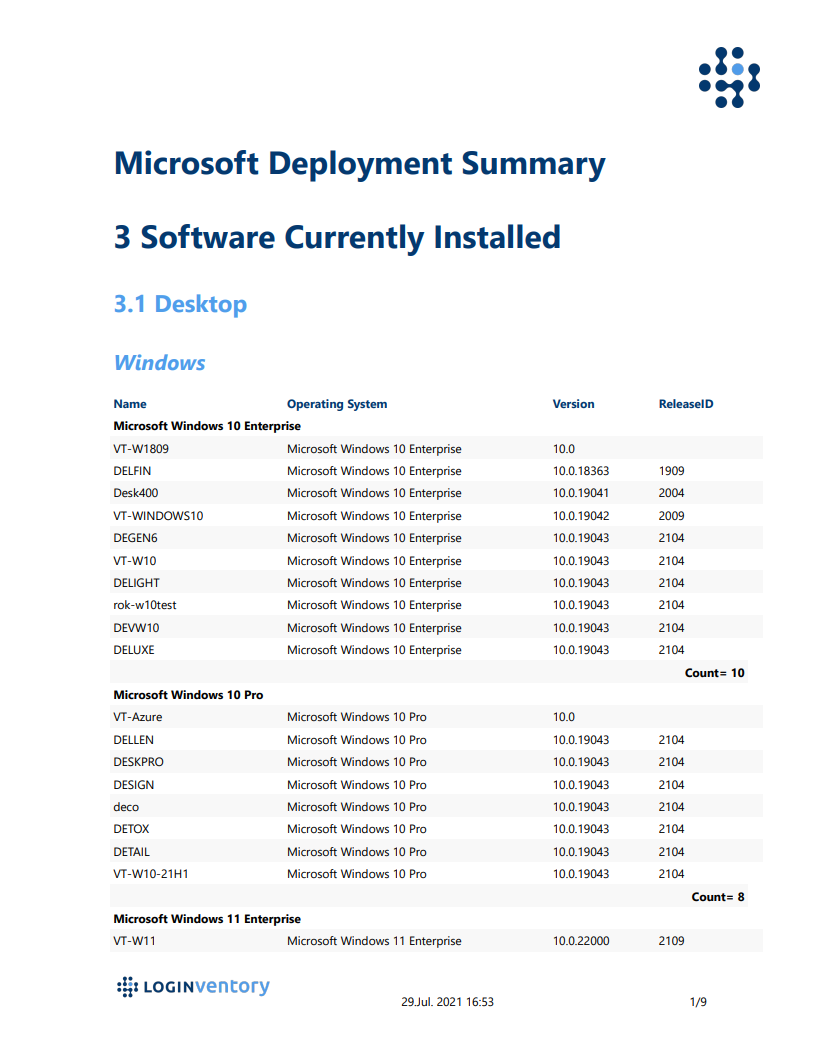Click the Count= 8 summary
Screen dimensions: 816x1056
718,897
